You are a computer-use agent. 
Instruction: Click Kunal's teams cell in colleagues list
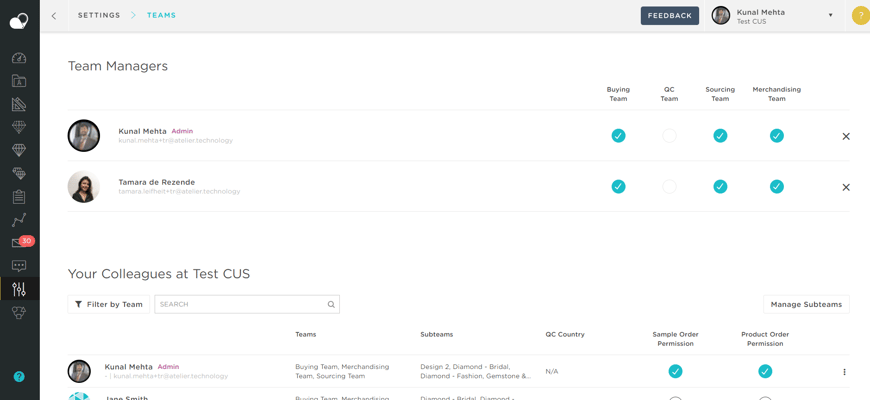pos(342,371)
